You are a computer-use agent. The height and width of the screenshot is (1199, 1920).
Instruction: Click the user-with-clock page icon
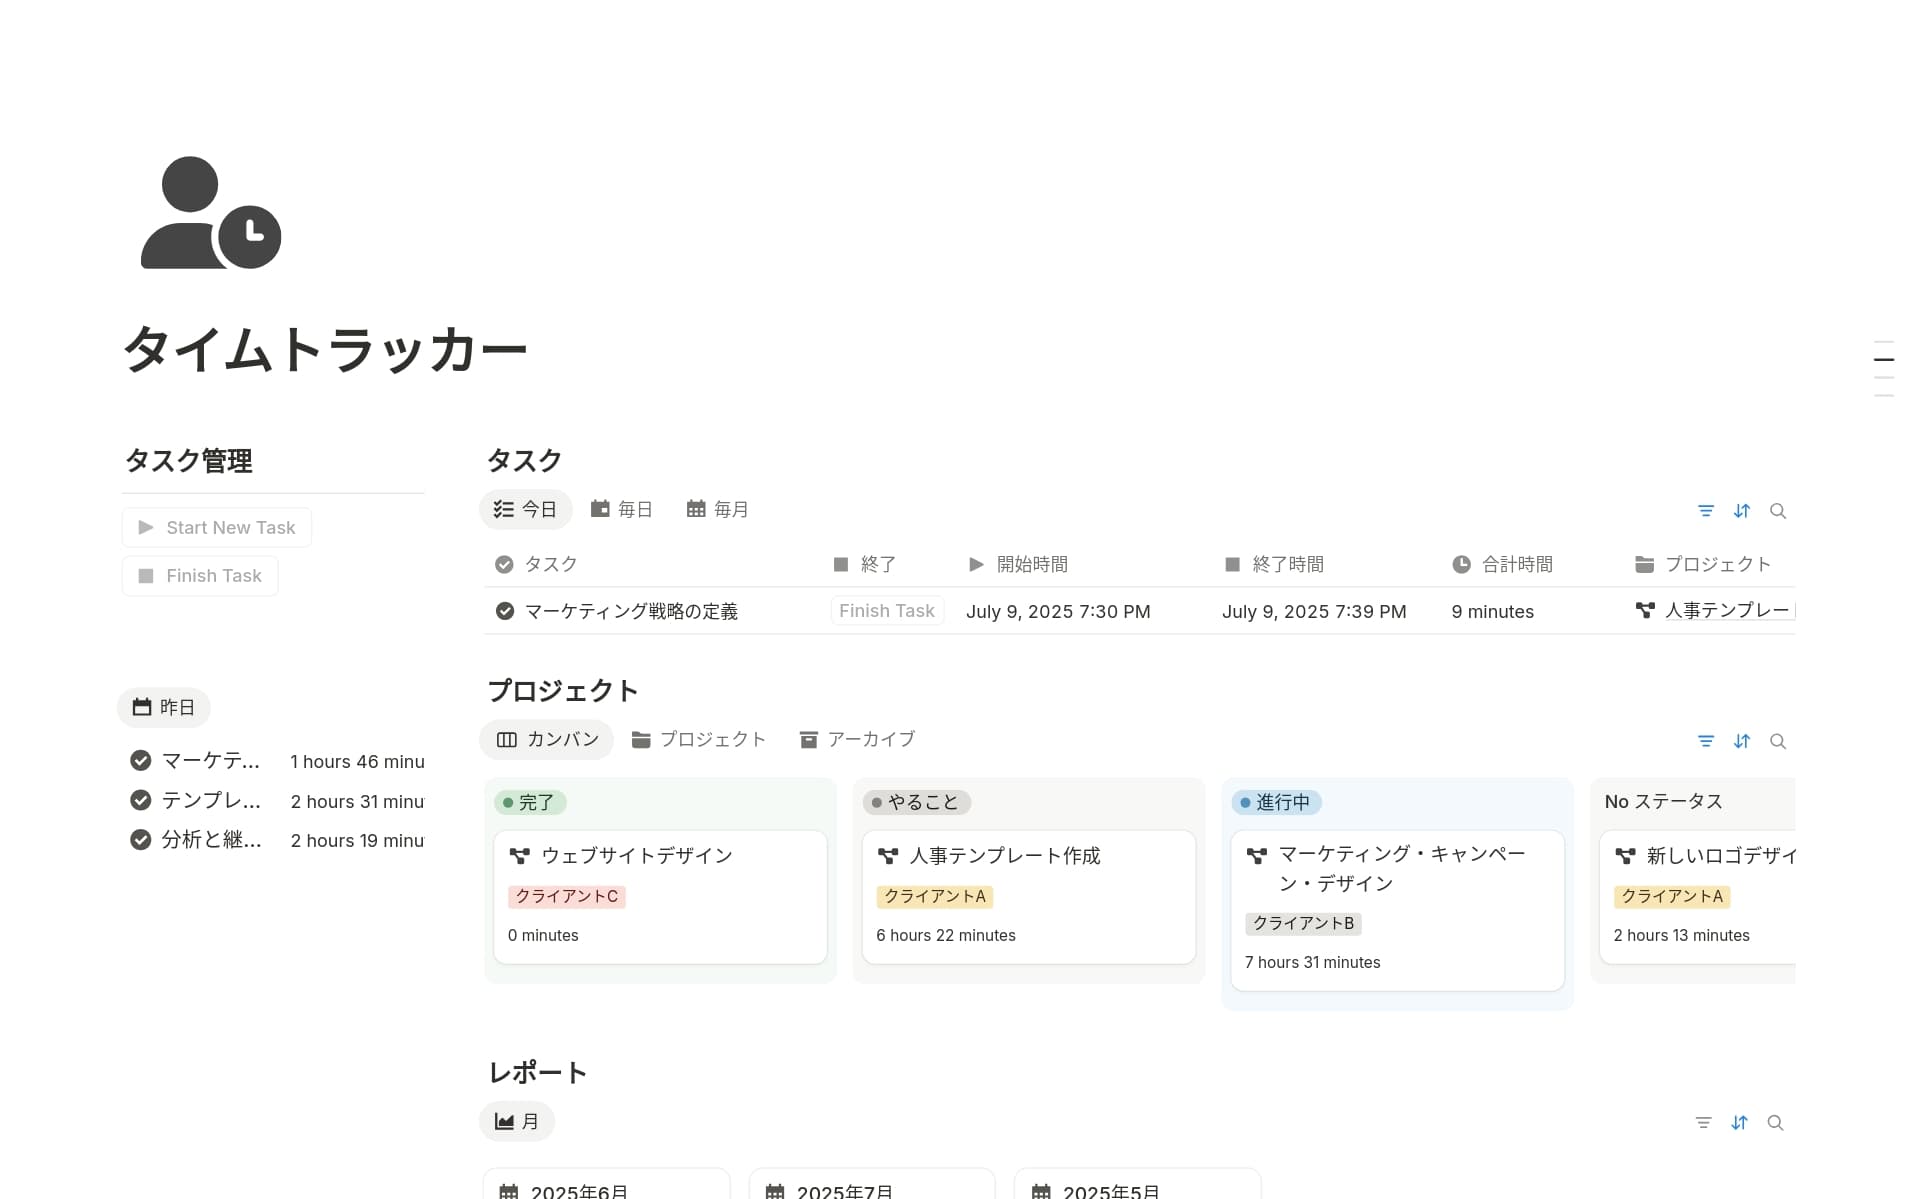(x=211, y=212)
